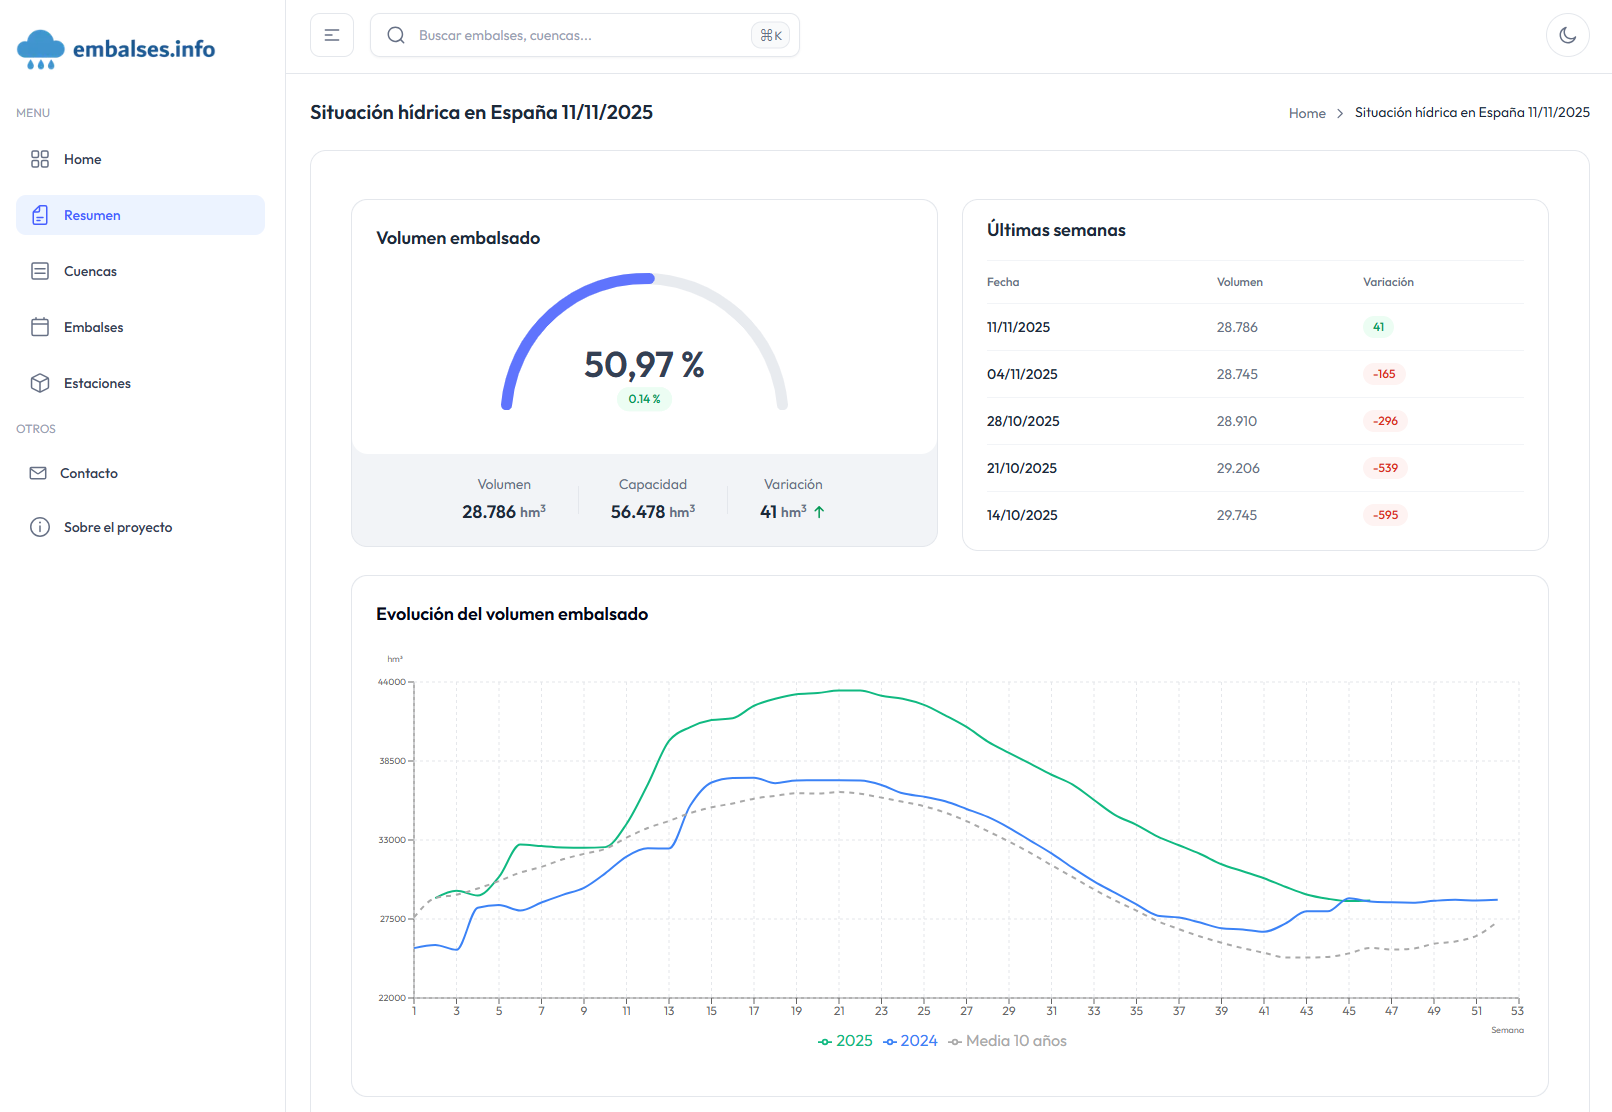Click the 11/11/2025 row in Últimas semanas

click(1018, 327)
